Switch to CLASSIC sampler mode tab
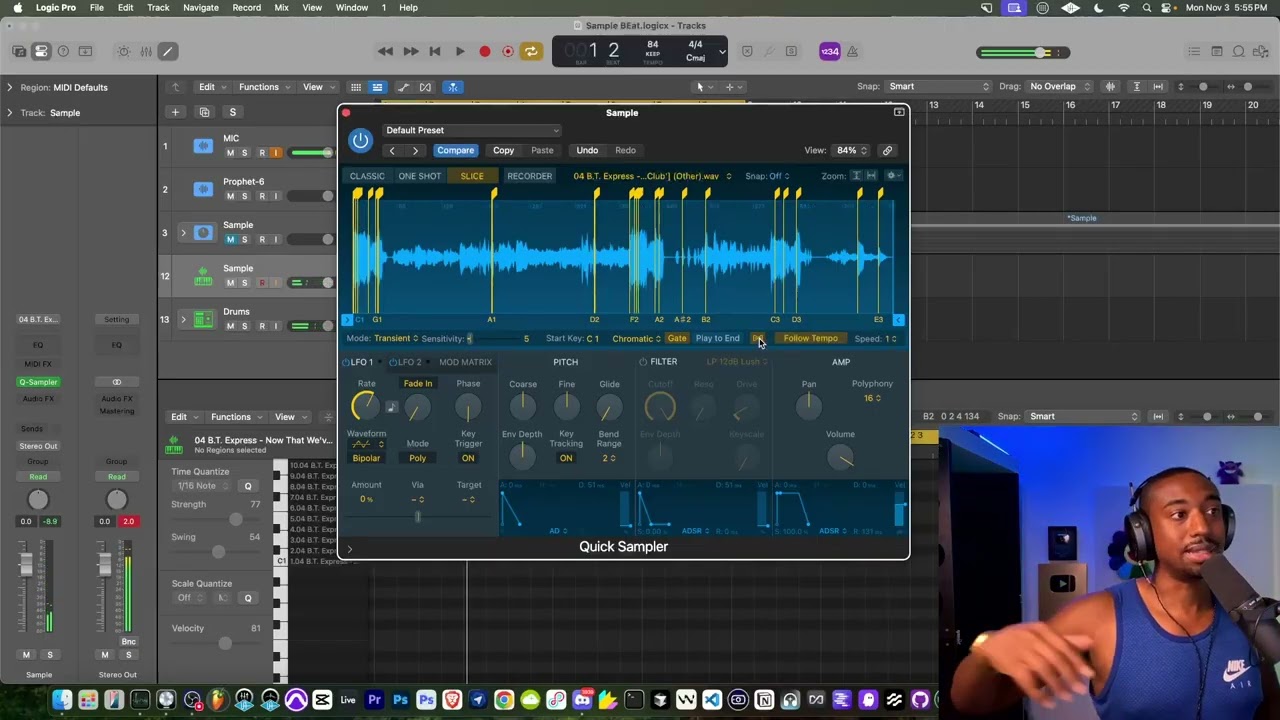This screenshot has width=1280, height=720. coord(367,176)
